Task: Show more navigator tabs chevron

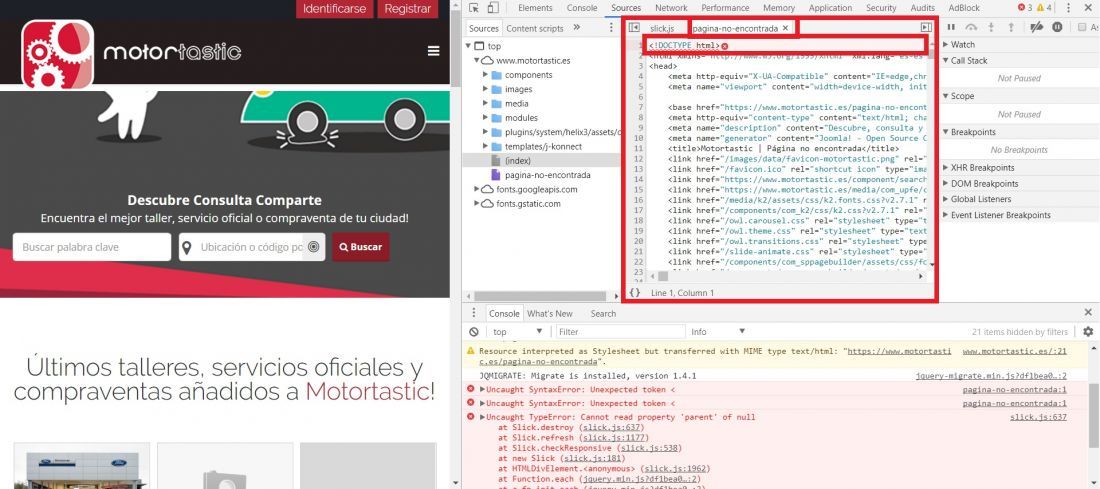Action: tap(577, 27)
